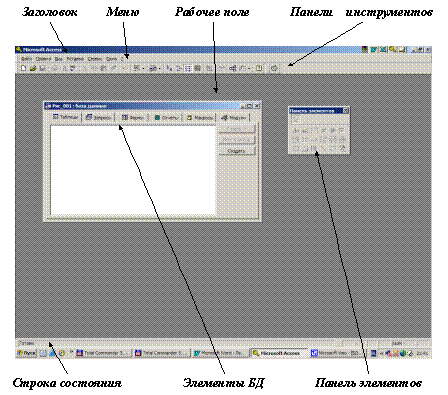Switch to Details view via the toolbar icon
The height and width of the screenshot is (395, 448).
[x=198, y=69]
